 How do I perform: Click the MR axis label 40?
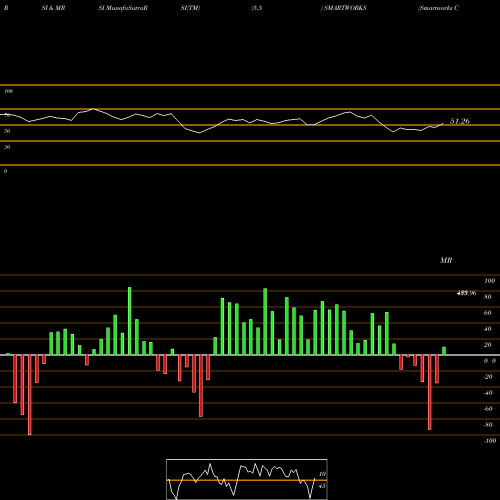pos(487,329)
